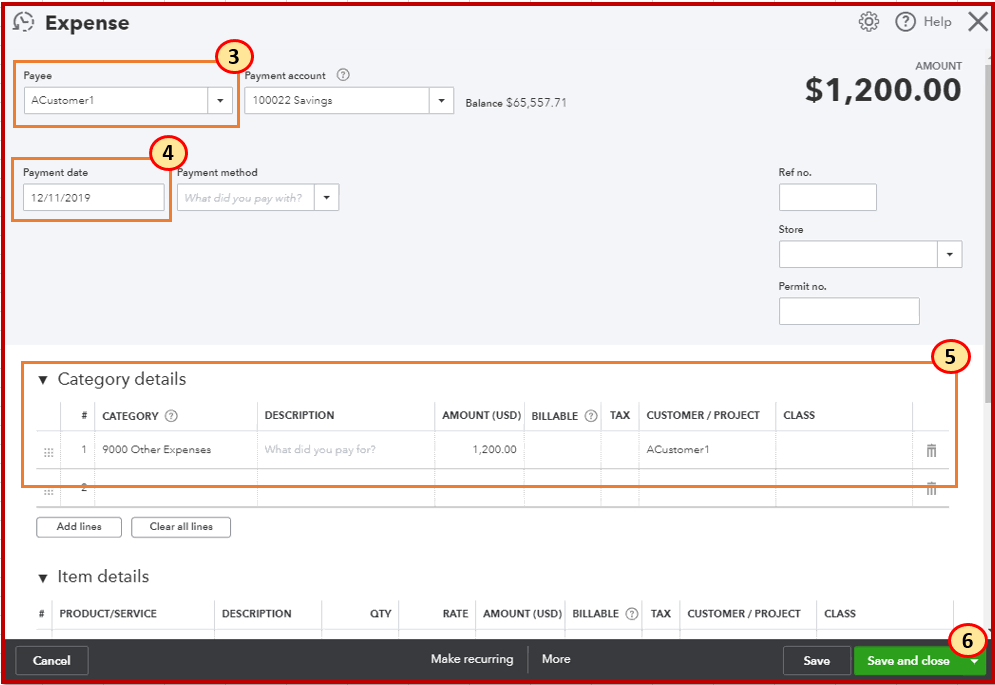Viewport: 995px width, 685px height.
Task: Click the 9000 Other Expenses category cell
Action: pyautogui.click(x=176, y=449)
